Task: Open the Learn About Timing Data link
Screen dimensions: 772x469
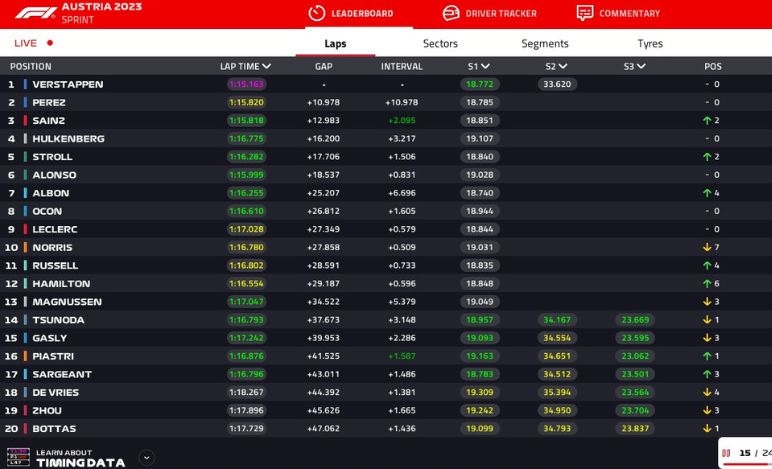Action: pos(80,458)
